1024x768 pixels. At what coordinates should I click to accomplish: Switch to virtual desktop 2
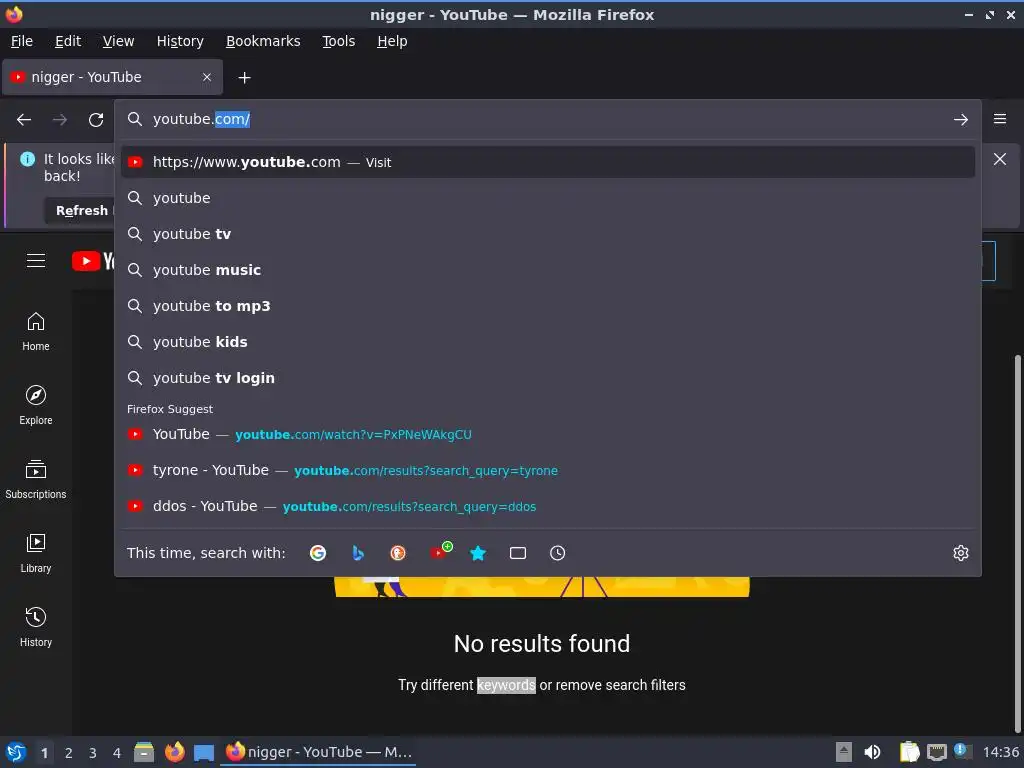[69, 753]
